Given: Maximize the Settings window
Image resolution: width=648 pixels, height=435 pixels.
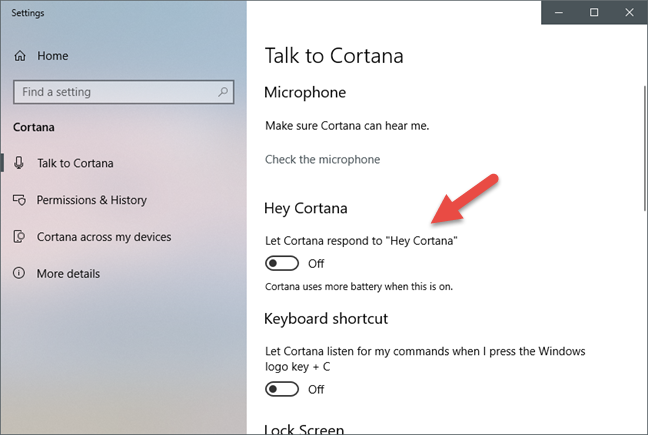Looking at the screenshot, I should [594, 12].
